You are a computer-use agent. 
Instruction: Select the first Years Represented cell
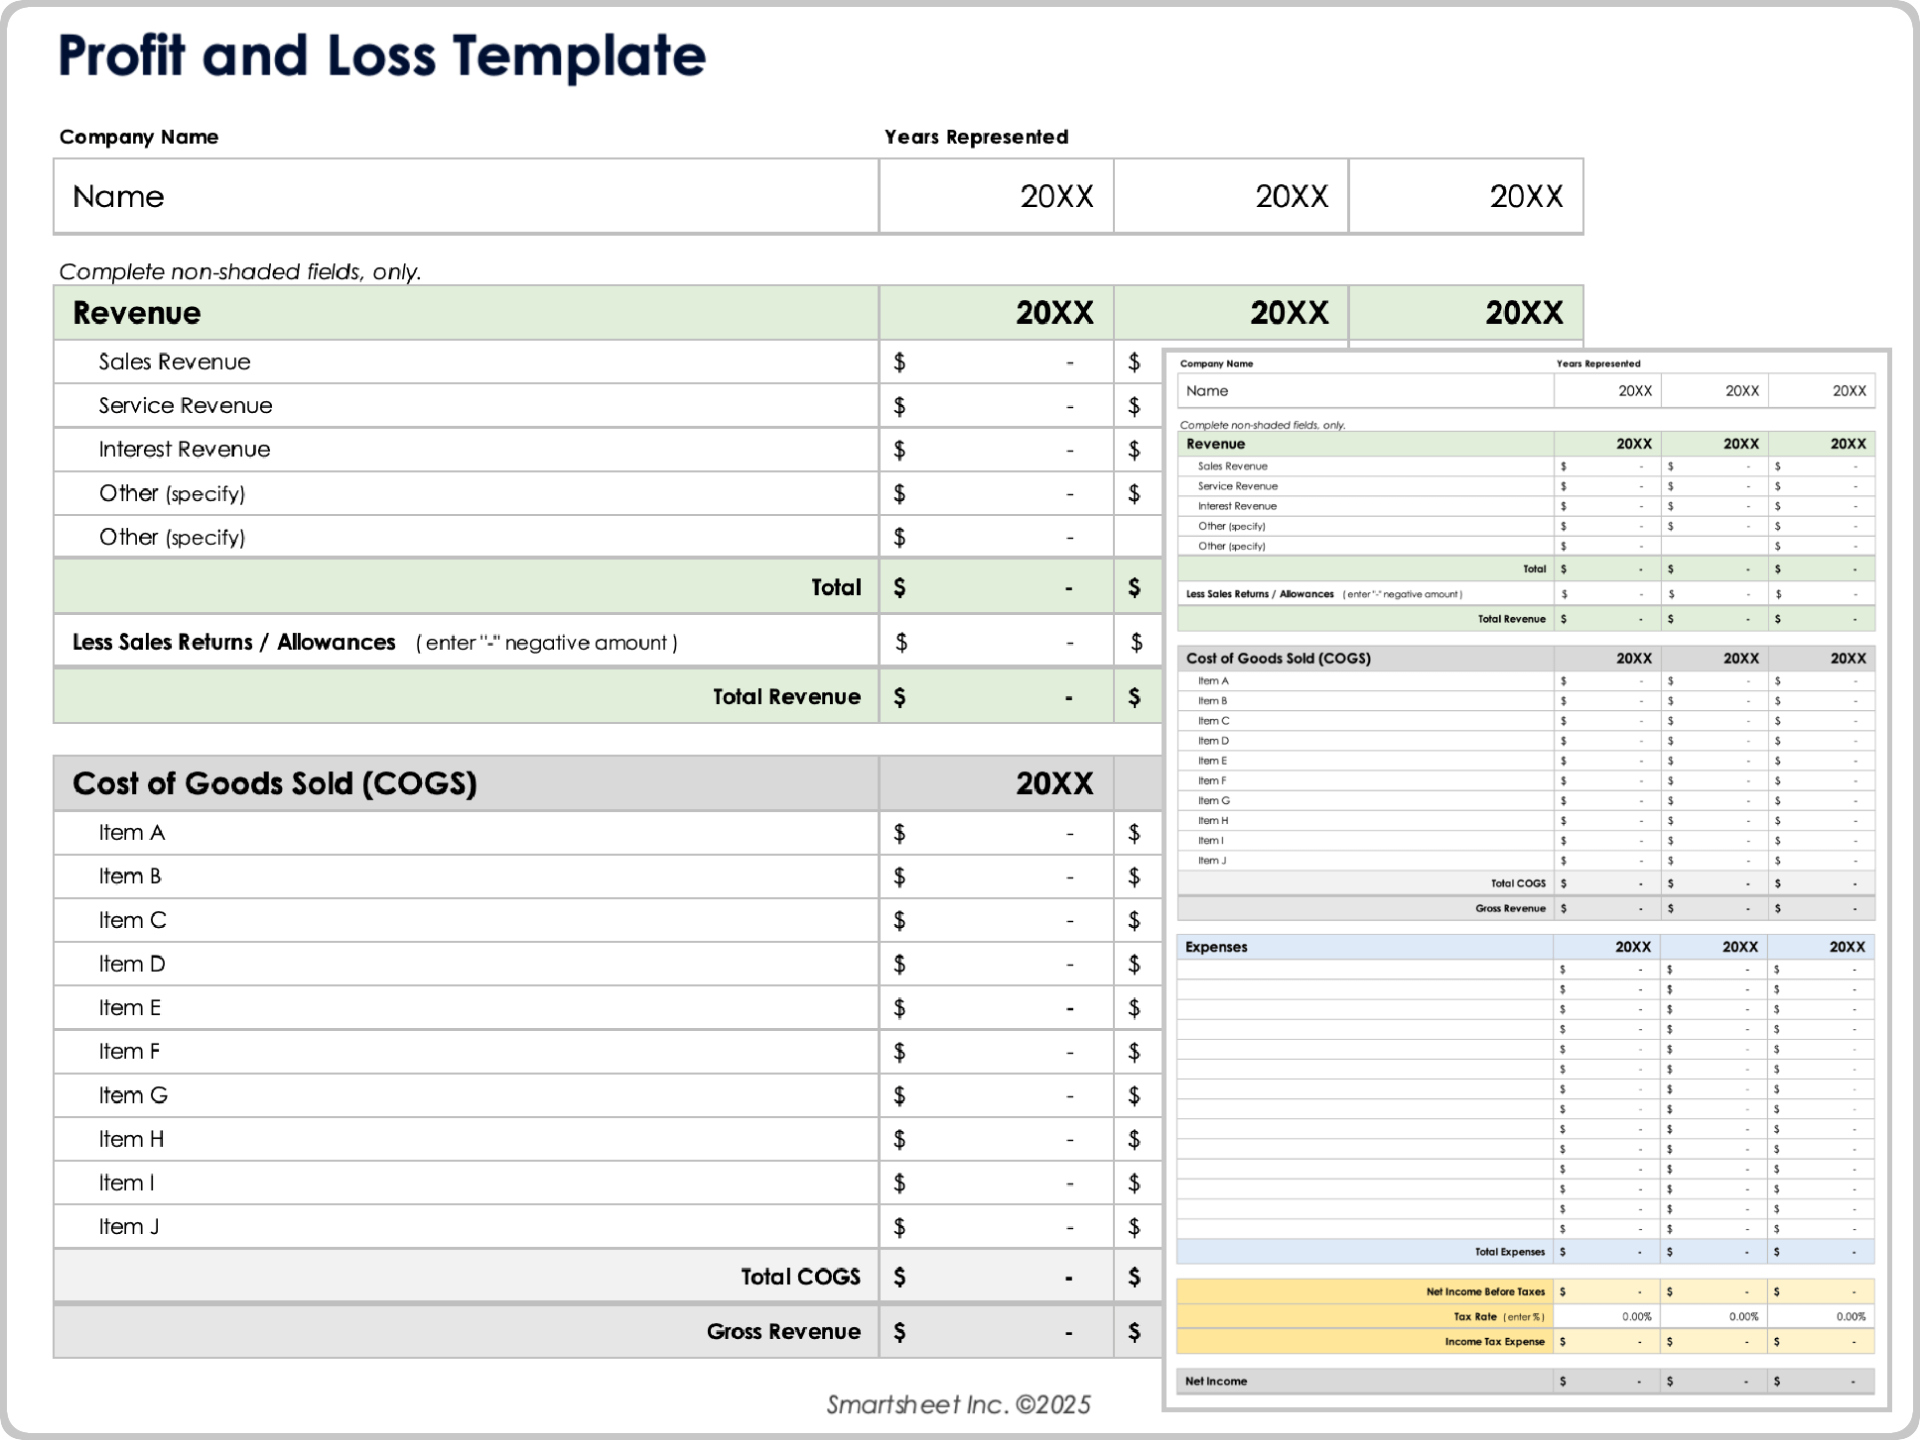pos(996,196)
